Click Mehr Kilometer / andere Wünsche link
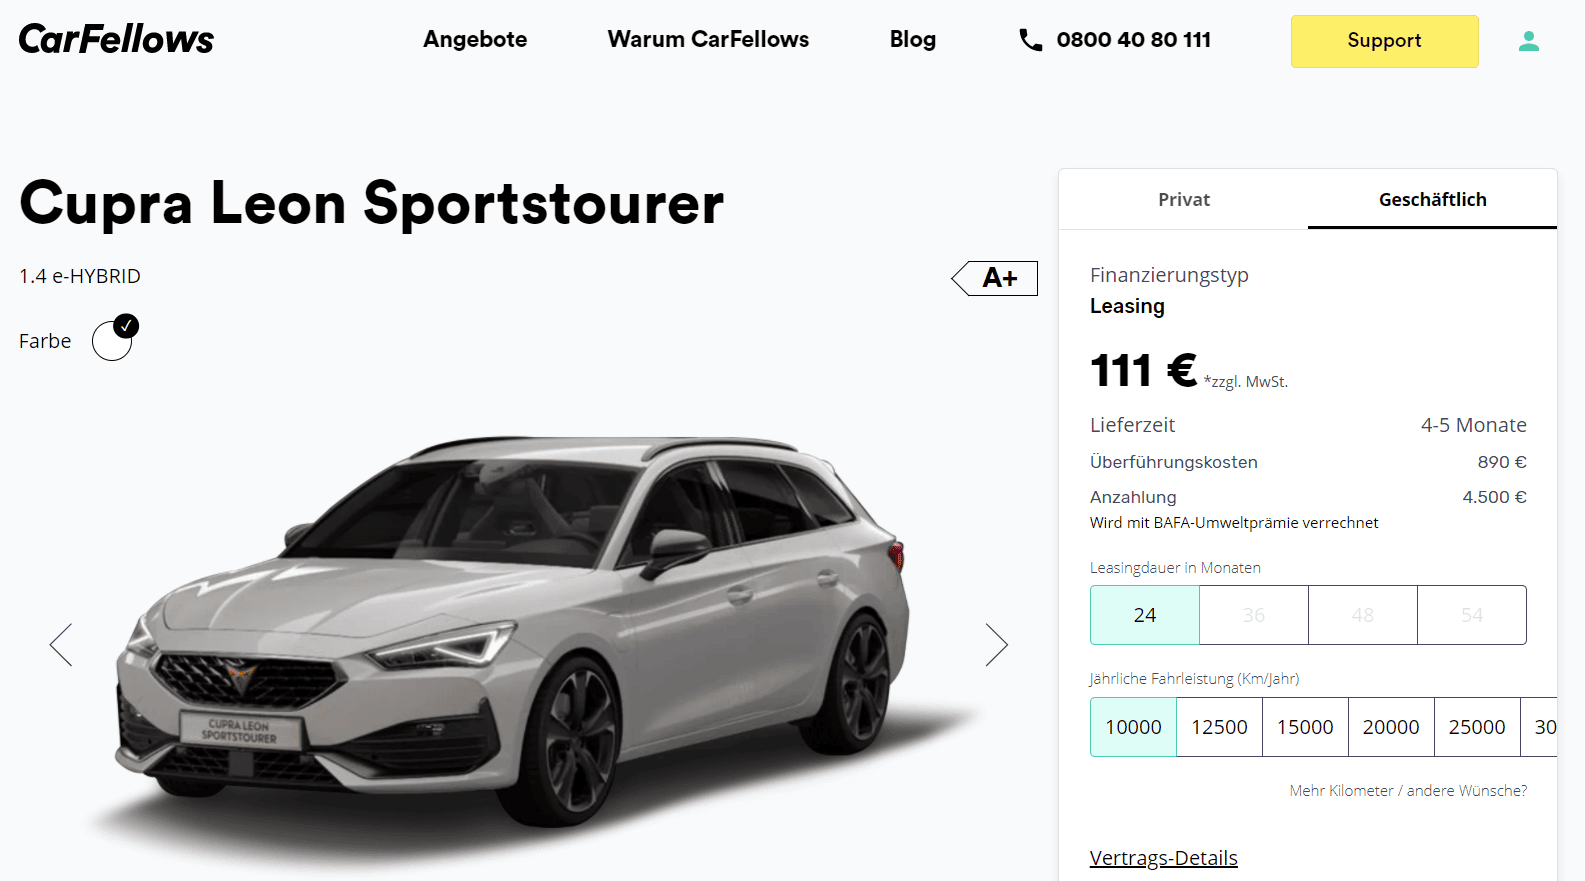The height and width of the screenshot is (881, 1585). click(x=1408, y=790)
